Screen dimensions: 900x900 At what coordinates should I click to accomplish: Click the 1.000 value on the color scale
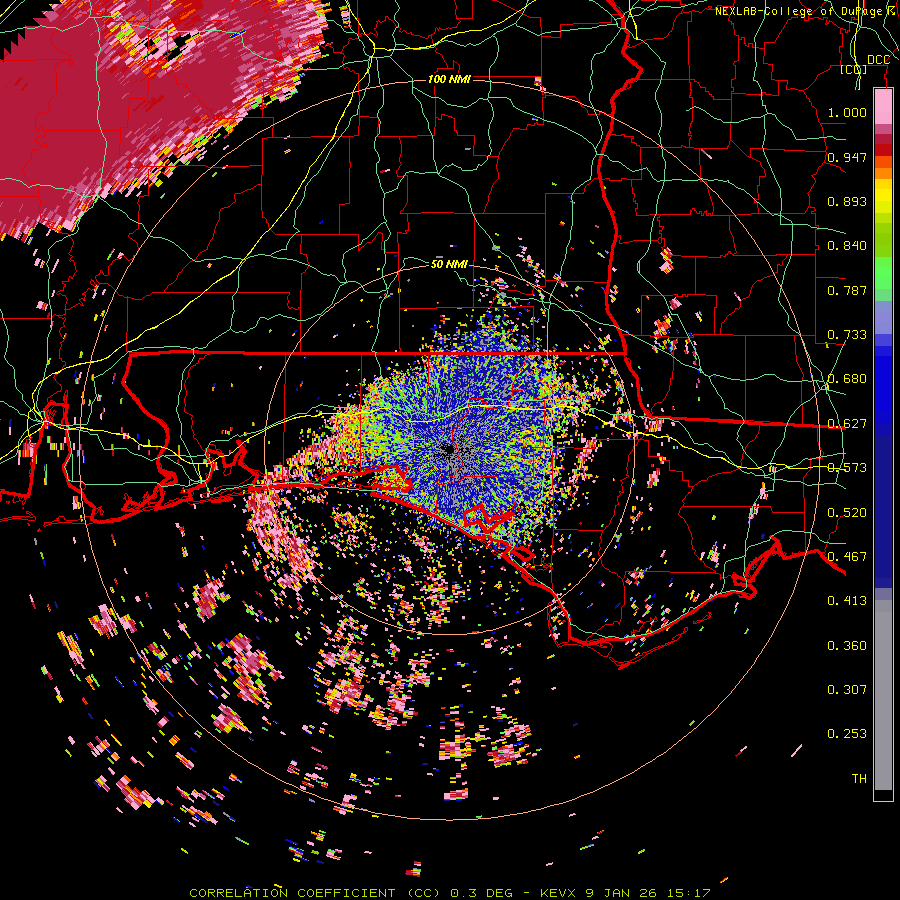click(847, 112)
